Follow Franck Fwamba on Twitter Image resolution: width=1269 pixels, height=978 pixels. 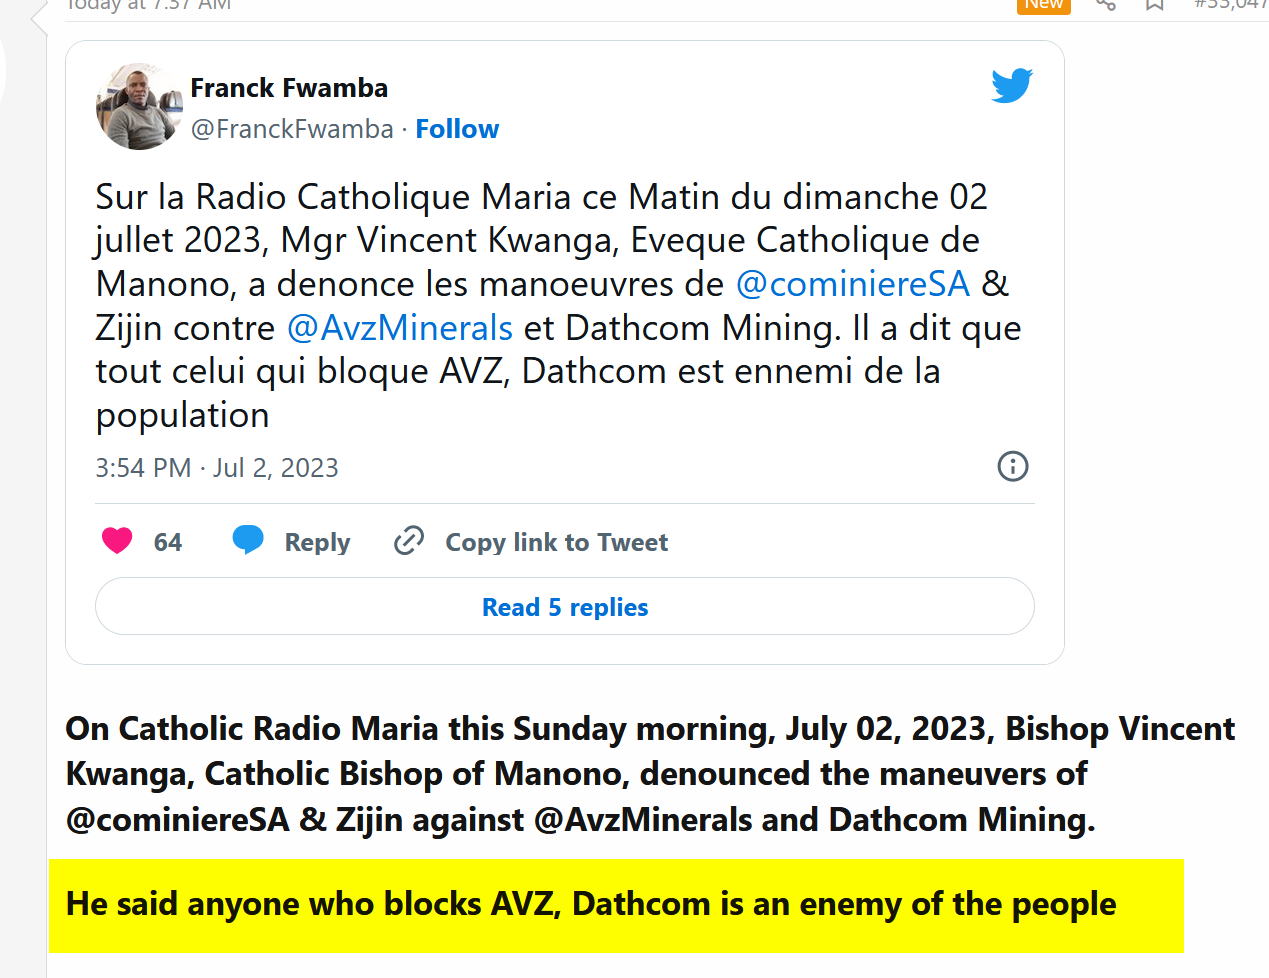click(x=457, y=129)
